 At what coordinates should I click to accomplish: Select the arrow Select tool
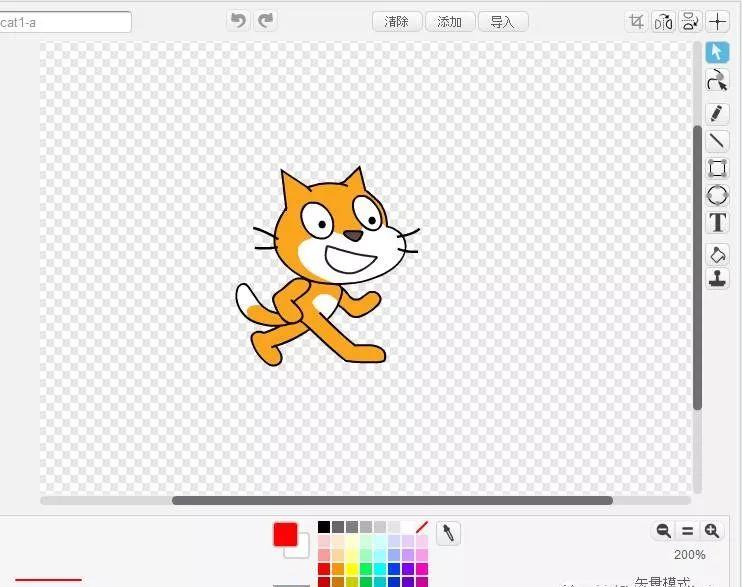(717, 52)
